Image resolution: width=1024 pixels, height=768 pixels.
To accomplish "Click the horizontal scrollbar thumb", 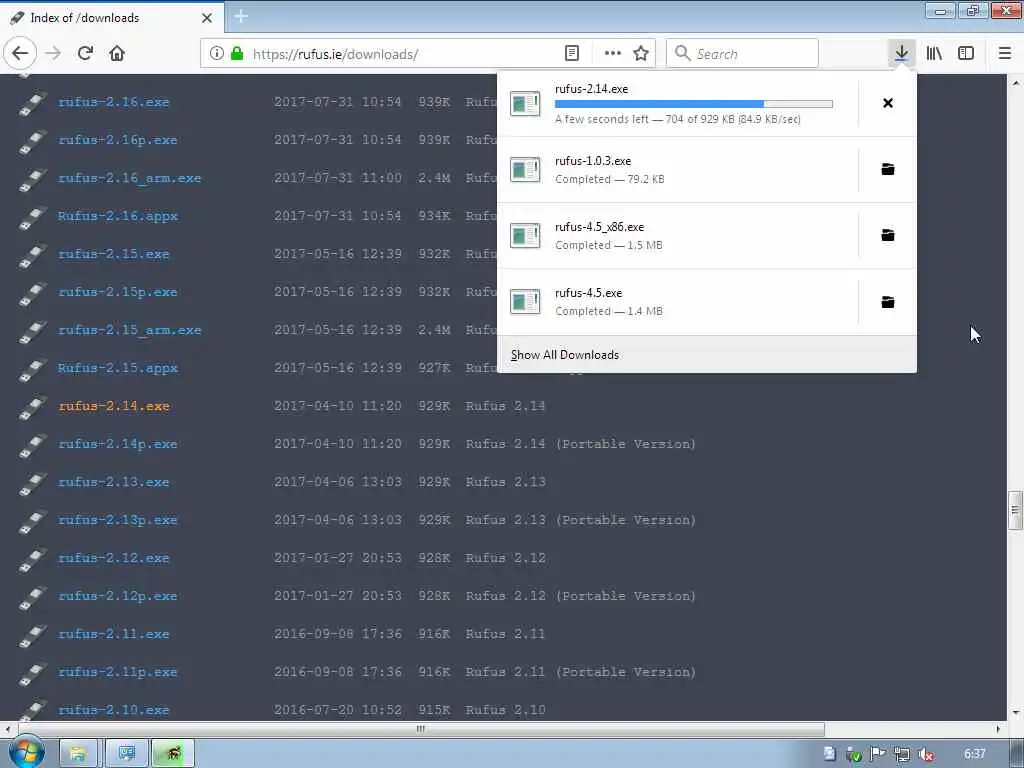I will tap(421, 729).
